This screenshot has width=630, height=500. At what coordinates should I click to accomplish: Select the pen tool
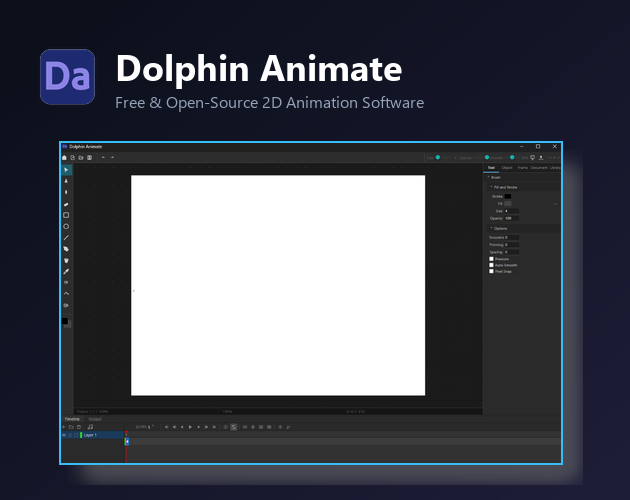(66, 249)
